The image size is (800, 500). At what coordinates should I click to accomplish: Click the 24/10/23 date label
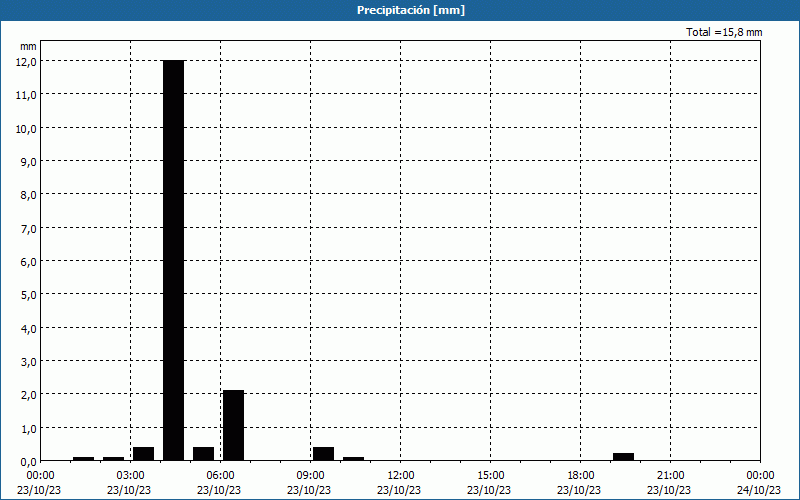759,490
